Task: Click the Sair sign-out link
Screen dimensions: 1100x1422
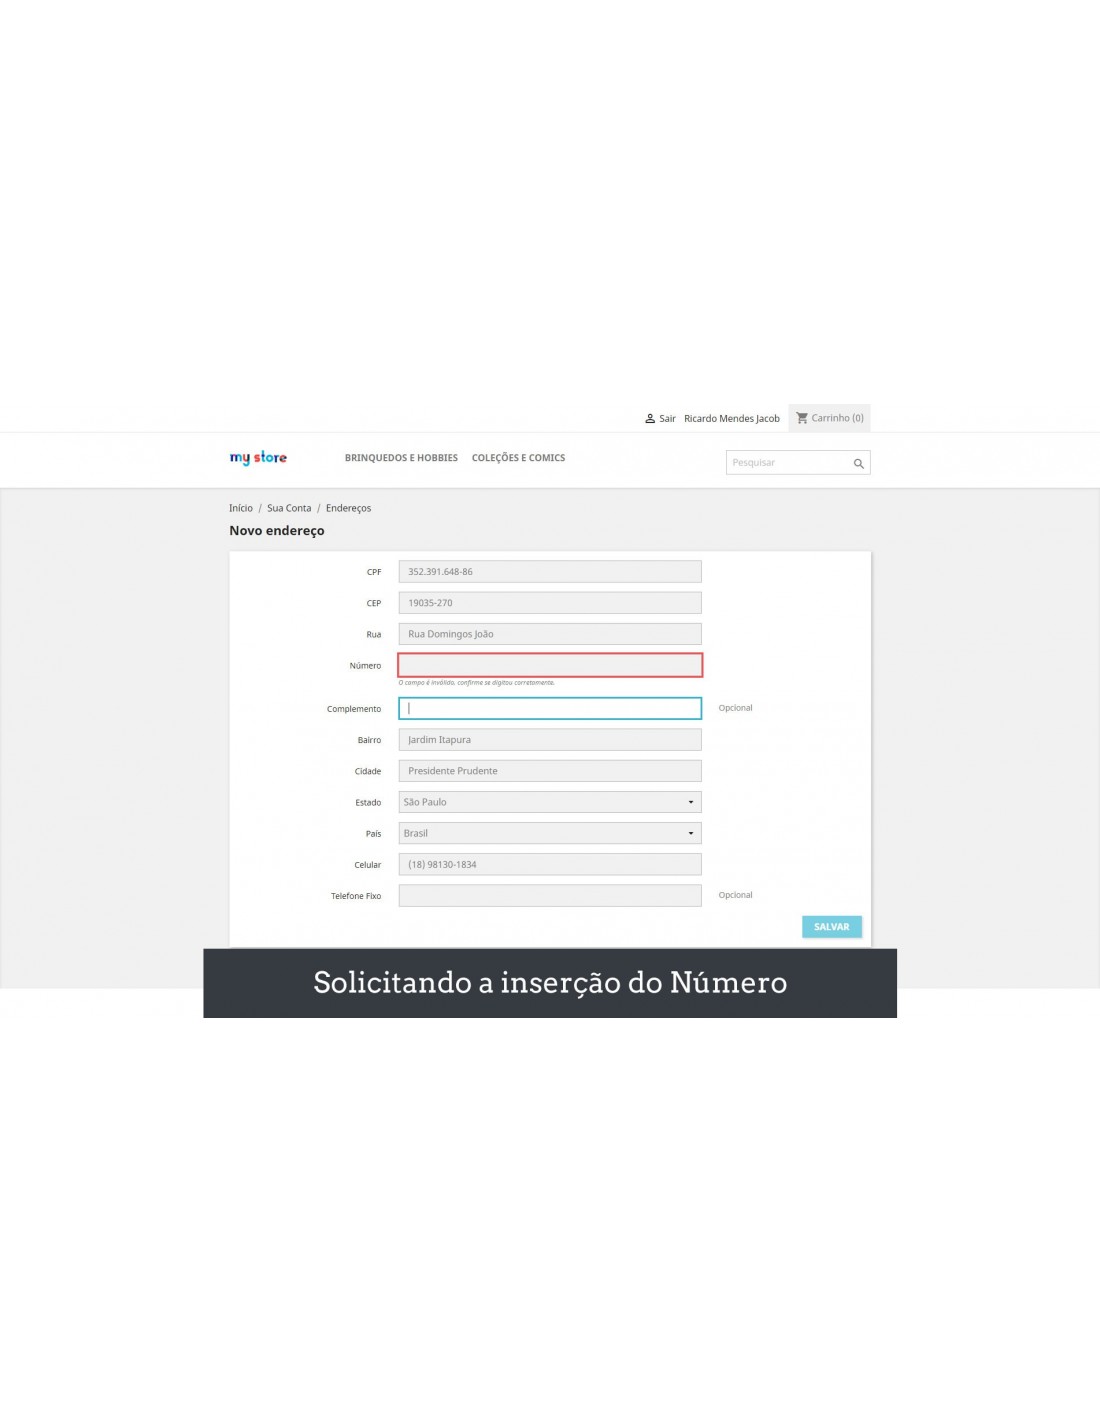Action: coord(667,419)
